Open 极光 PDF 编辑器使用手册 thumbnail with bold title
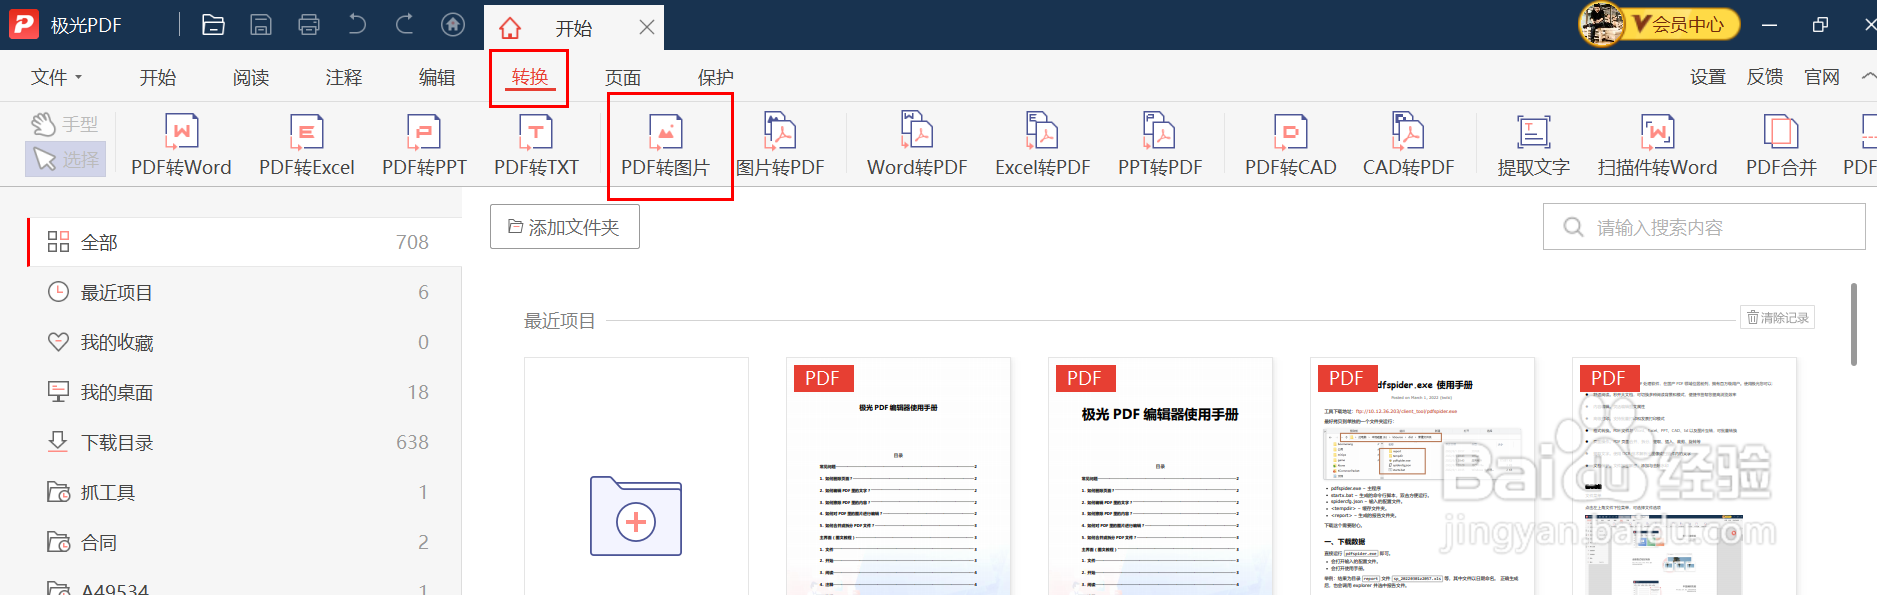Image resolution: width=1877 pixels, height=595 pixels. click(1160, 477)
